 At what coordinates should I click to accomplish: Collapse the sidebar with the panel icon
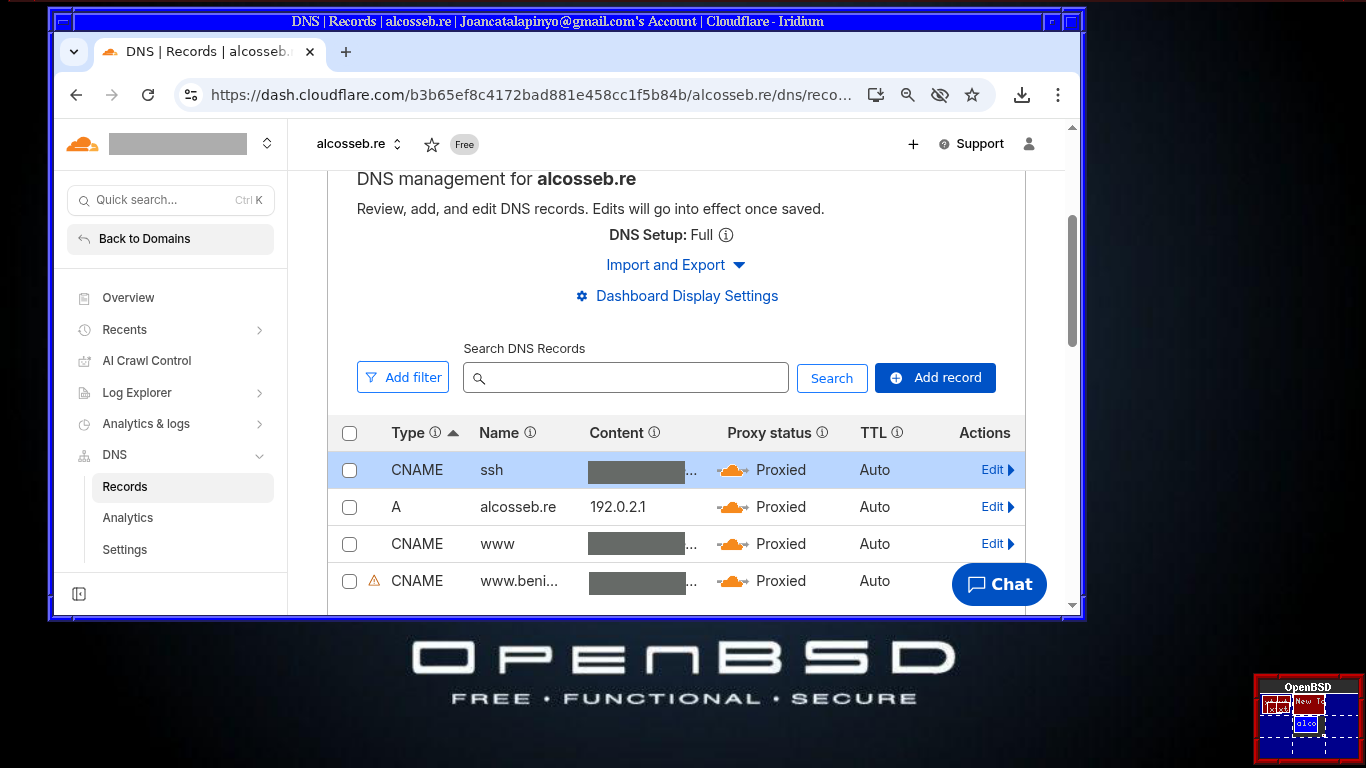(x=79, y=594)
